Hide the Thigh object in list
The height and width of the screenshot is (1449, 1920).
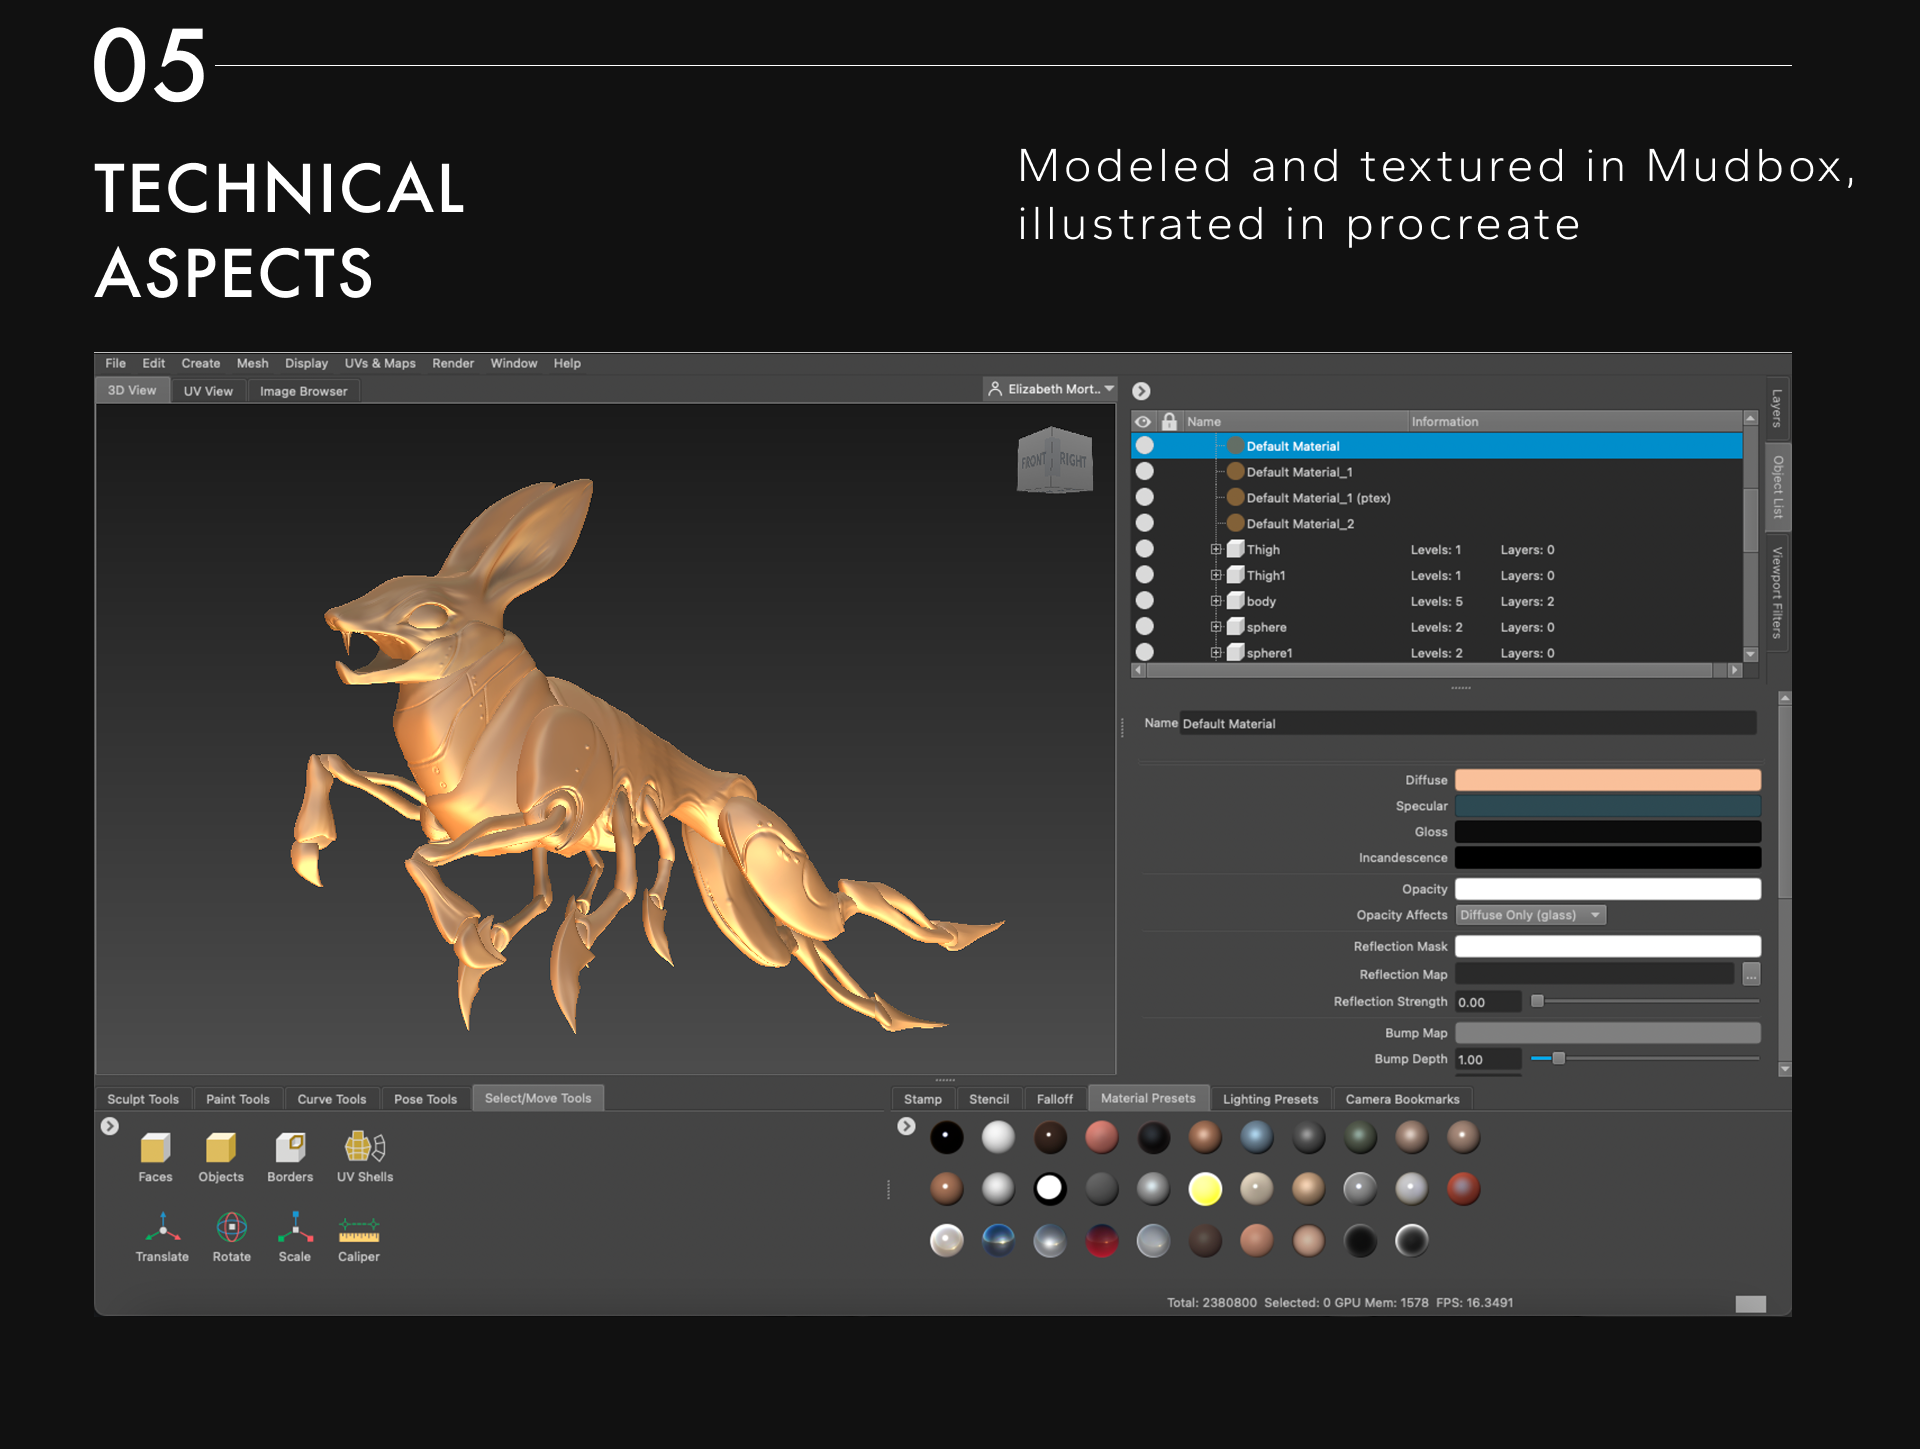[x=1145, y=549]
